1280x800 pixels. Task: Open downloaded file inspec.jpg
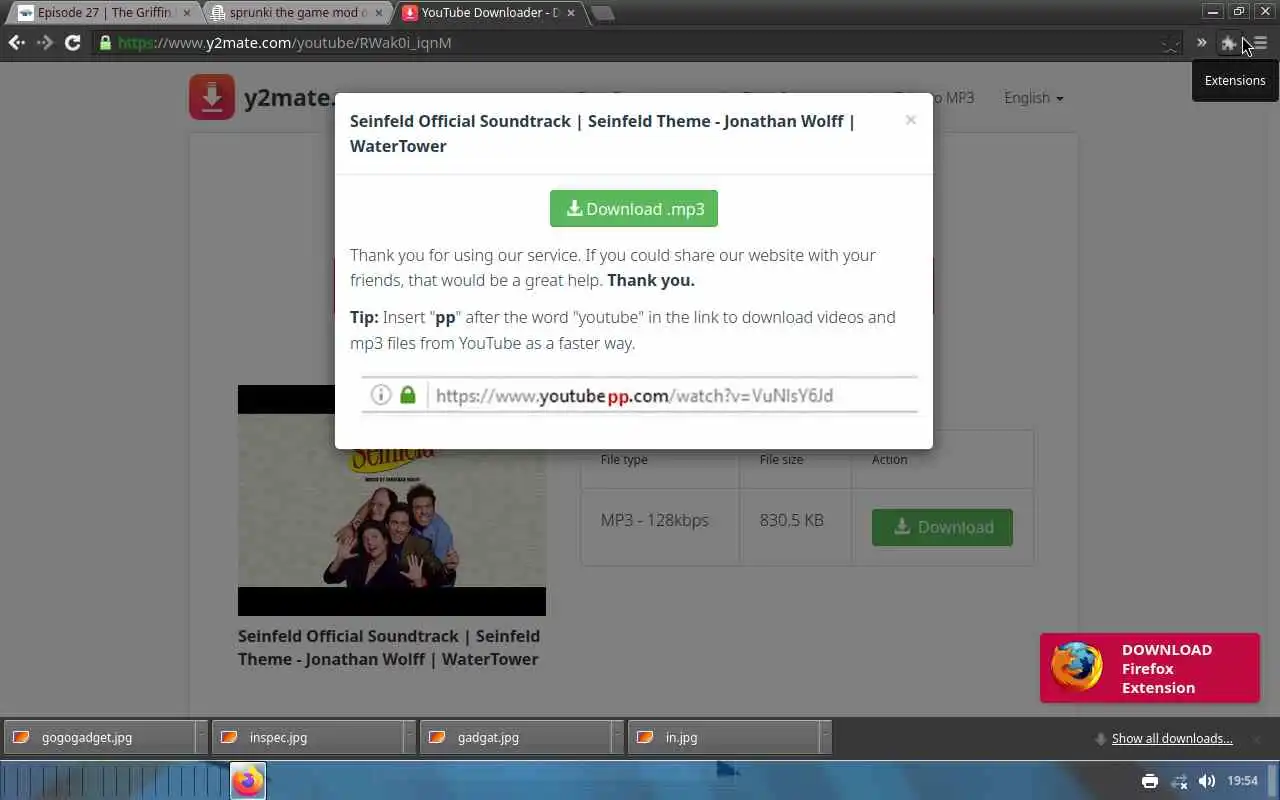tap(306, 737)
